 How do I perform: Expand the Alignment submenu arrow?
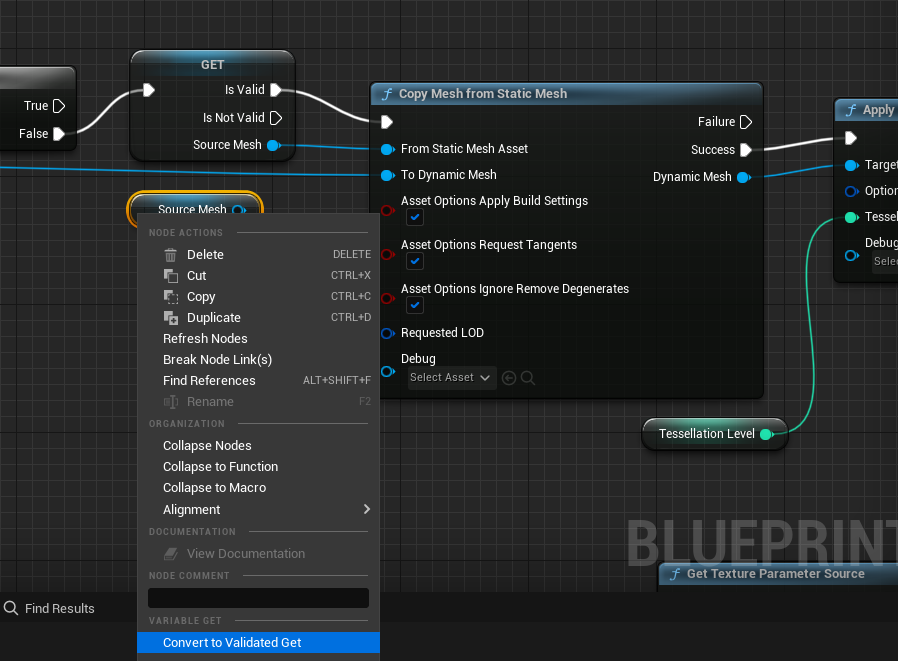pyautogui.click(x=367, y=509)
